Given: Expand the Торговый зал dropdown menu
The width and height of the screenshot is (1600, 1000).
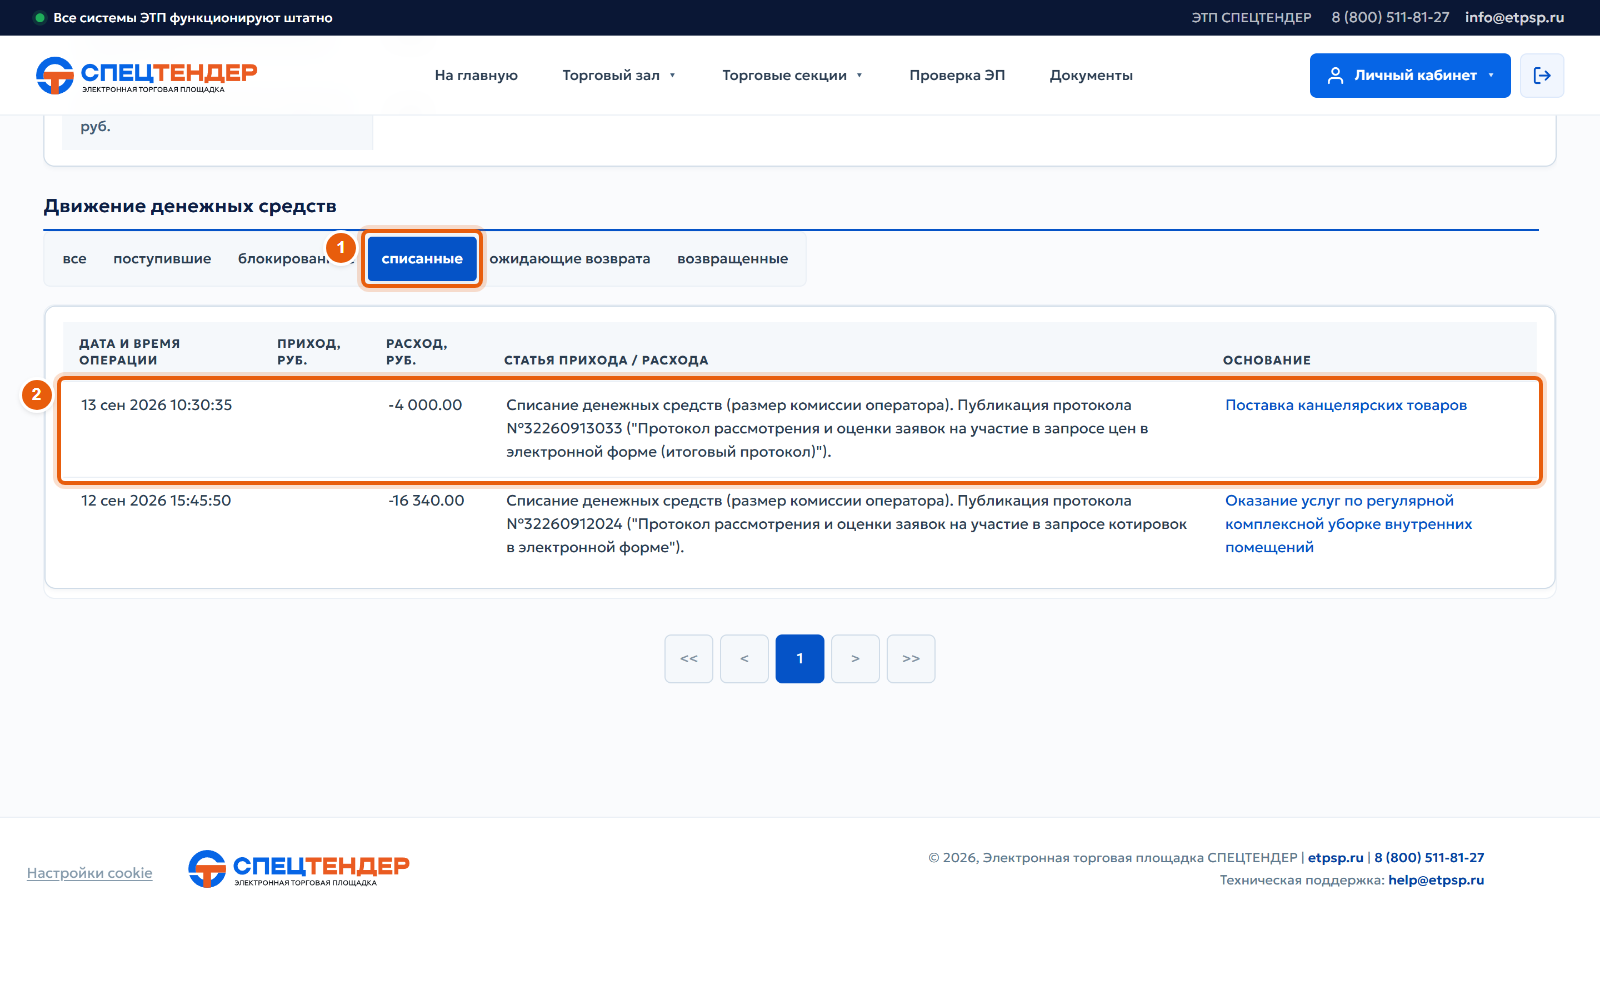Looking at the screenshot, I should tap(619, 75).
